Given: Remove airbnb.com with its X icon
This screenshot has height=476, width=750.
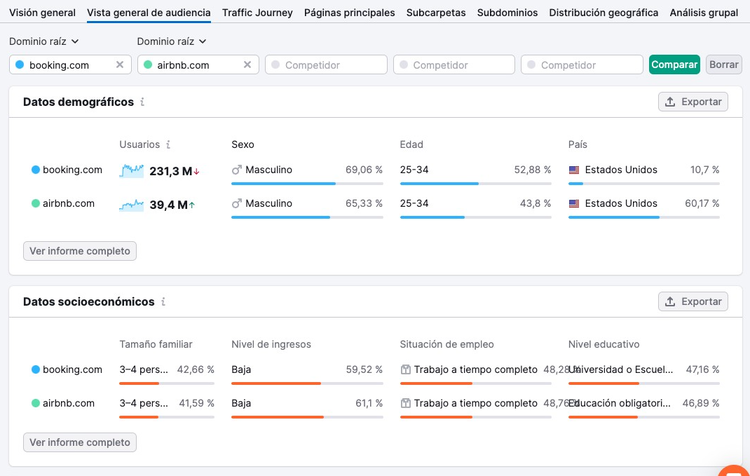Looking at the screenshot, I should (x=247, y=65).
